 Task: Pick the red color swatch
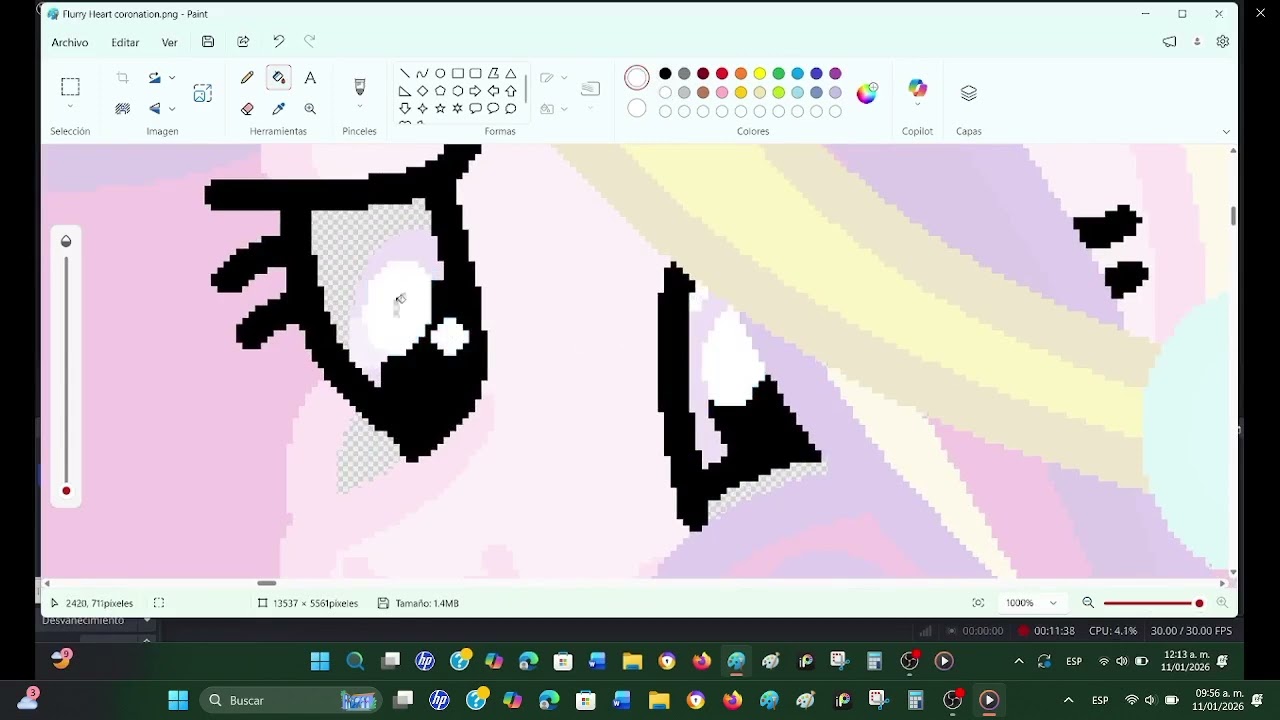722,73
